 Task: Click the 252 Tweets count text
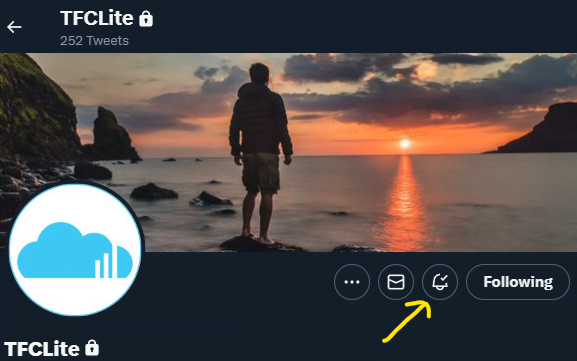pyautogui.click(x=94, y=40)
